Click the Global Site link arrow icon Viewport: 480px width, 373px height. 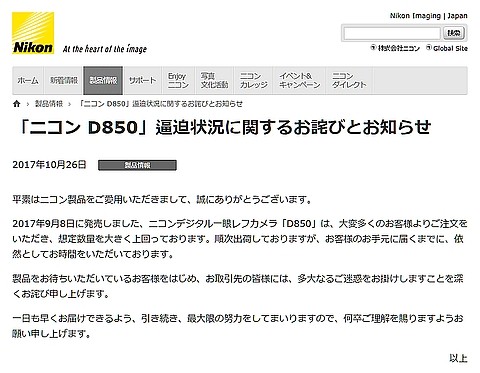click(x=429, y=48)
